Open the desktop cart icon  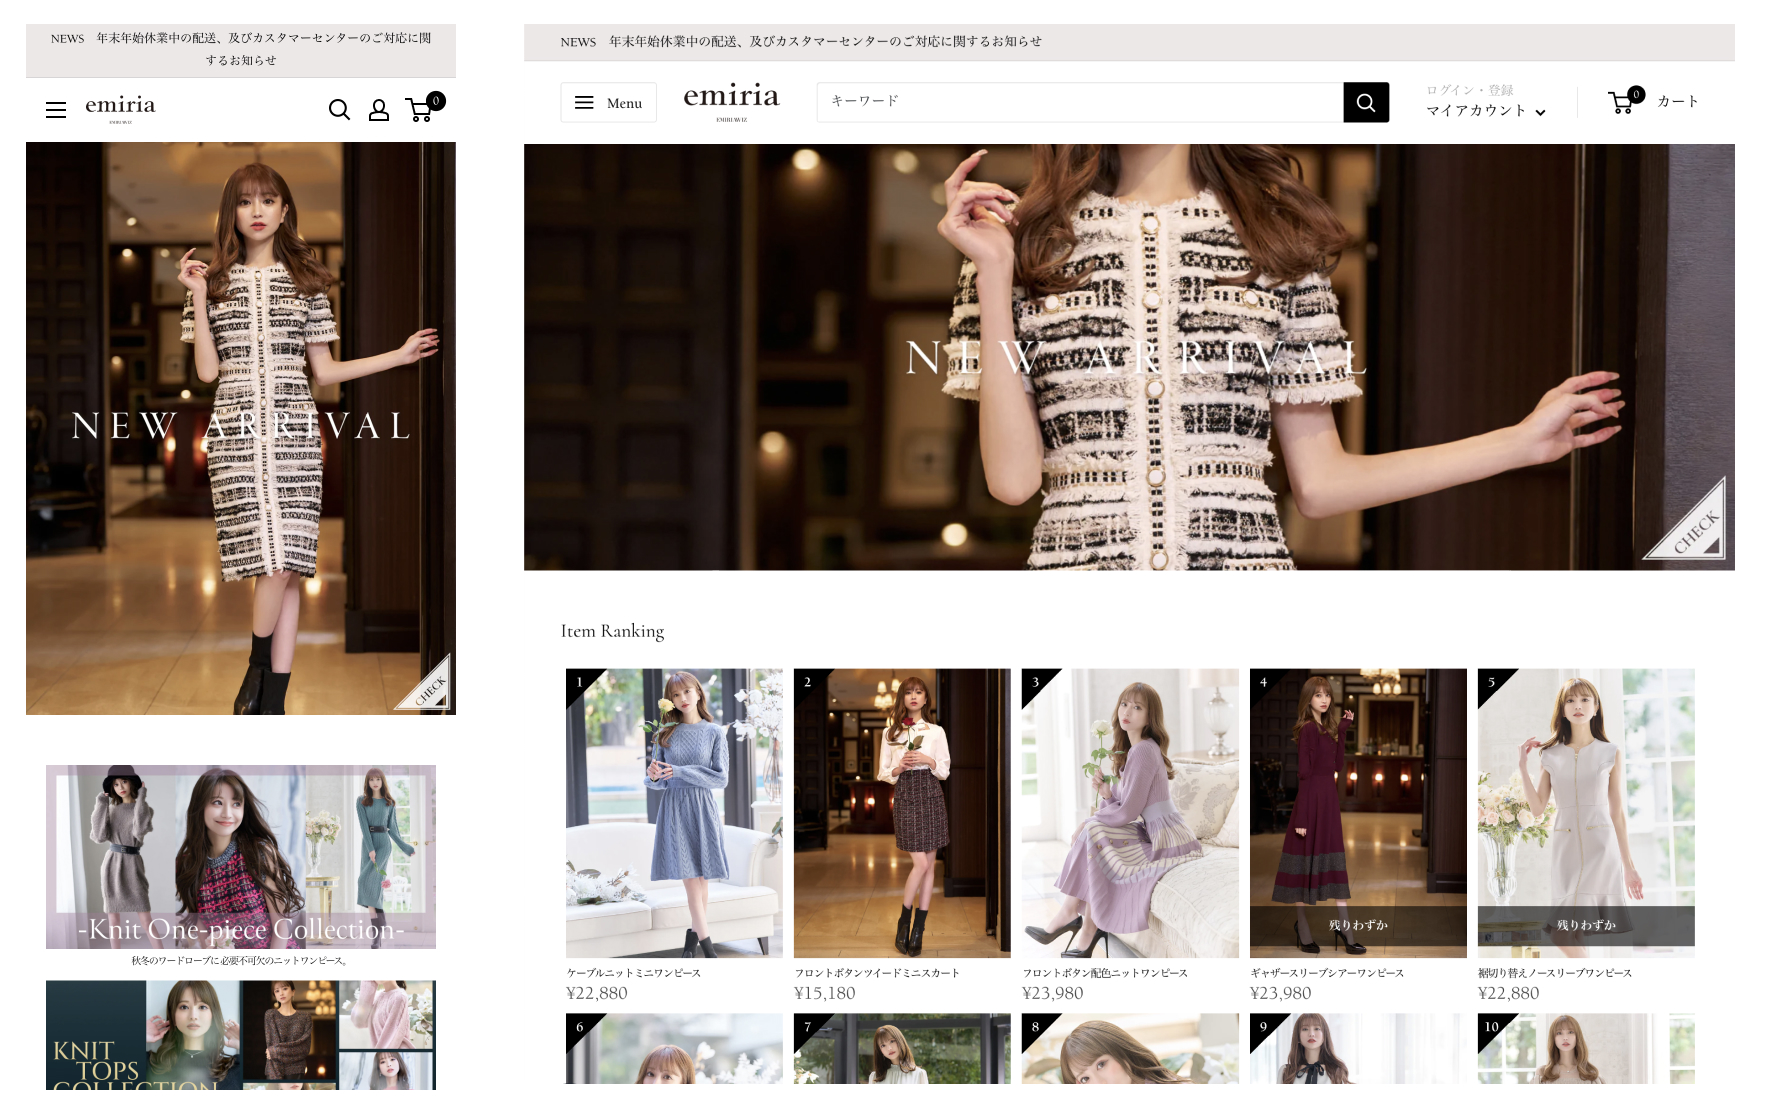[x=1621, y=102]
